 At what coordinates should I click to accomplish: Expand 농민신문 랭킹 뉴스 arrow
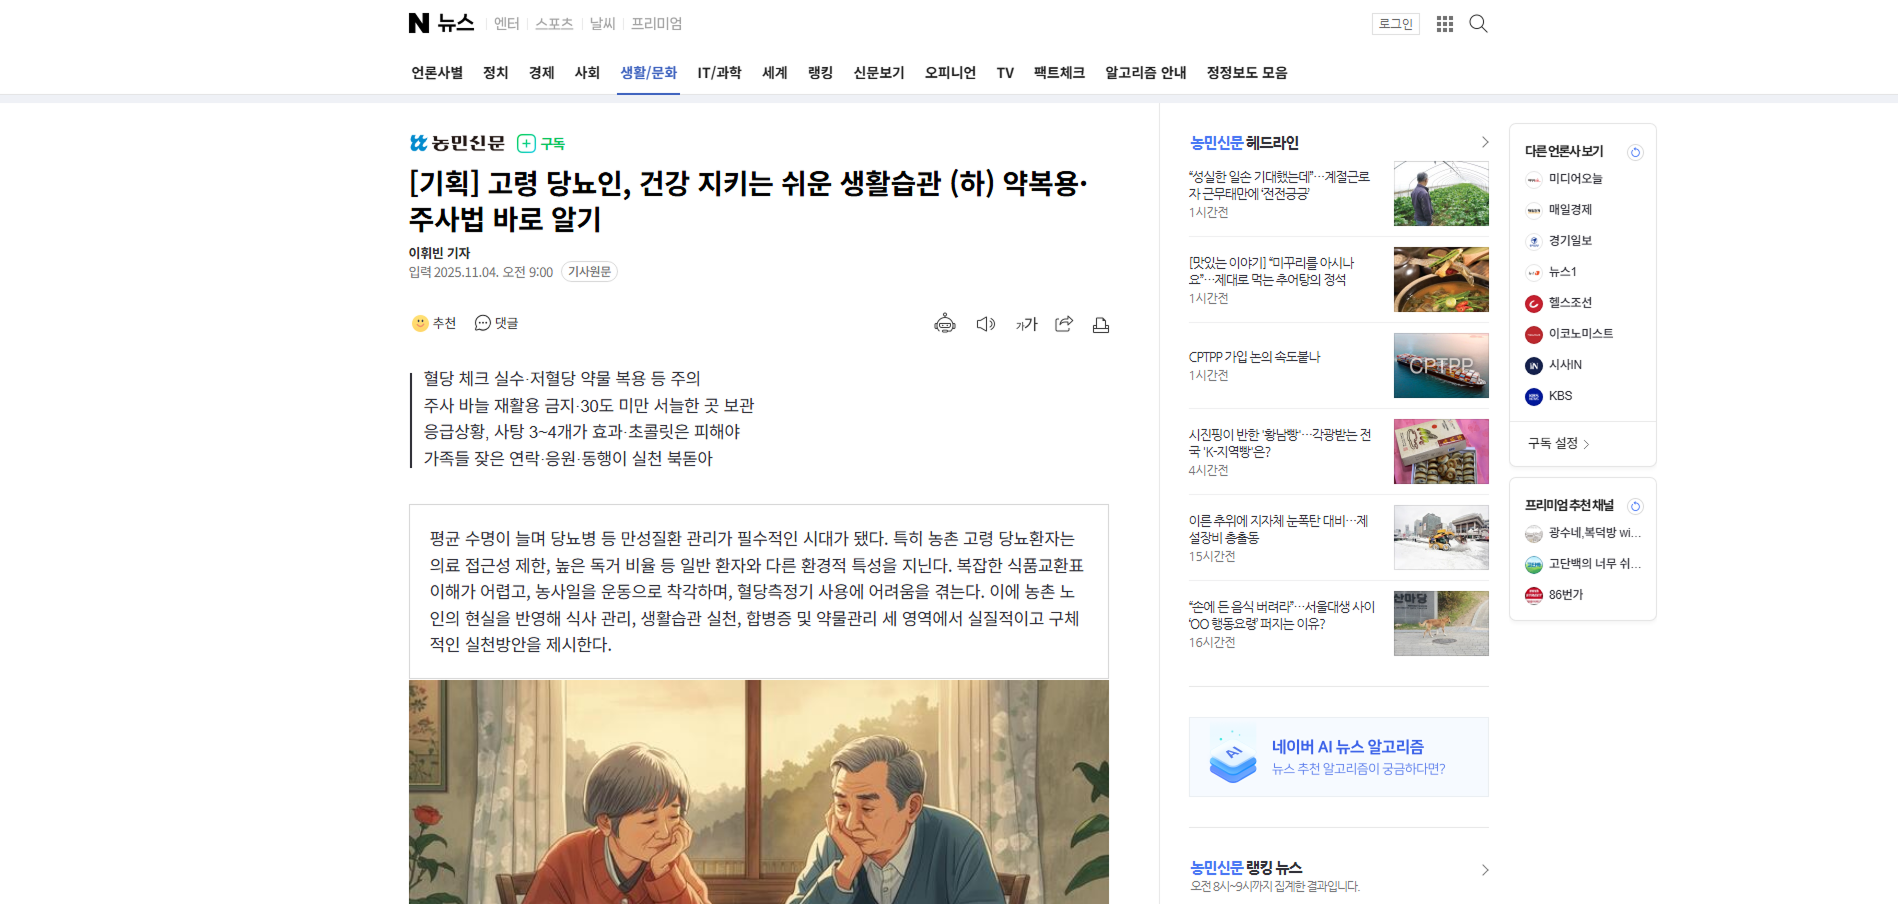tap(1484, 870)
